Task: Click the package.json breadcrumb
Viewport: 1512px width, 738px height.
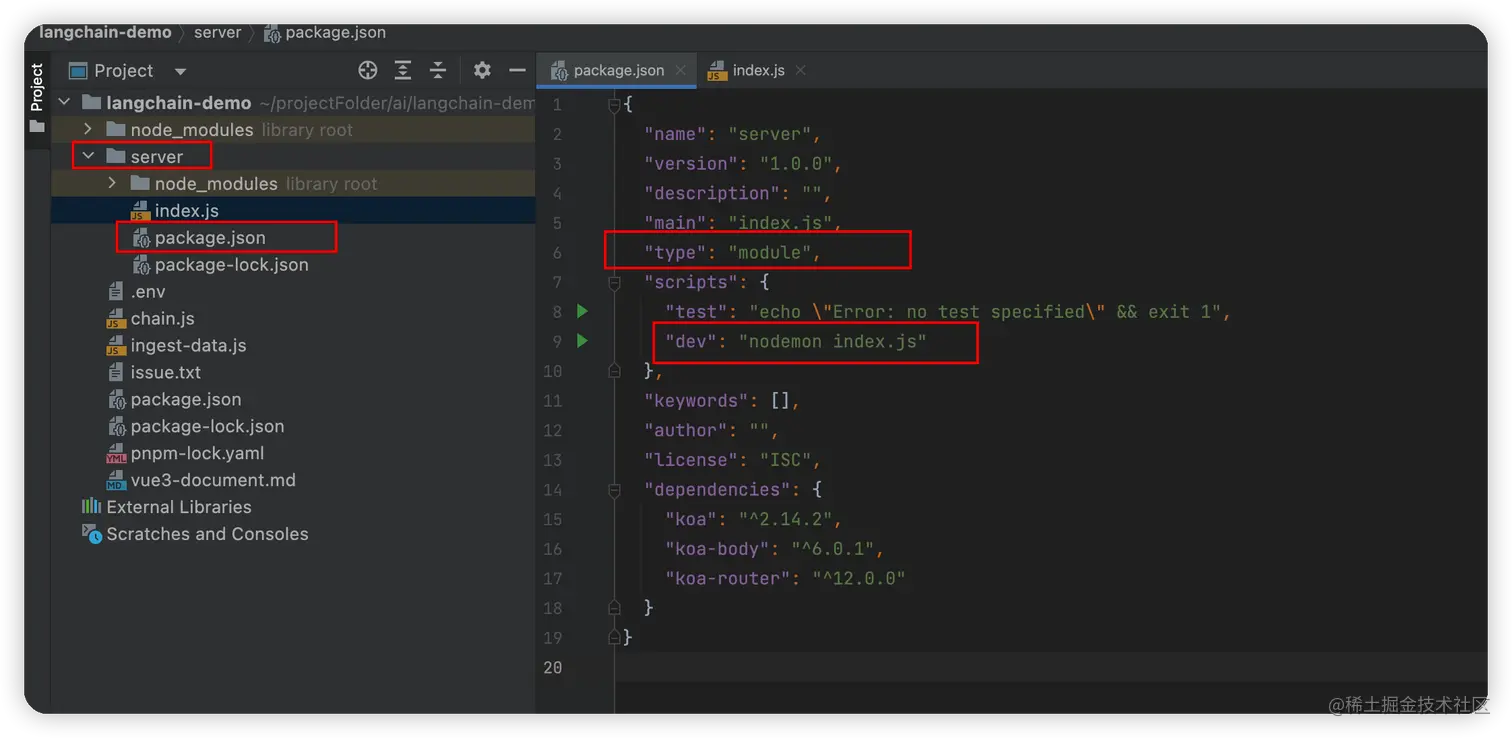Action: 335,32
